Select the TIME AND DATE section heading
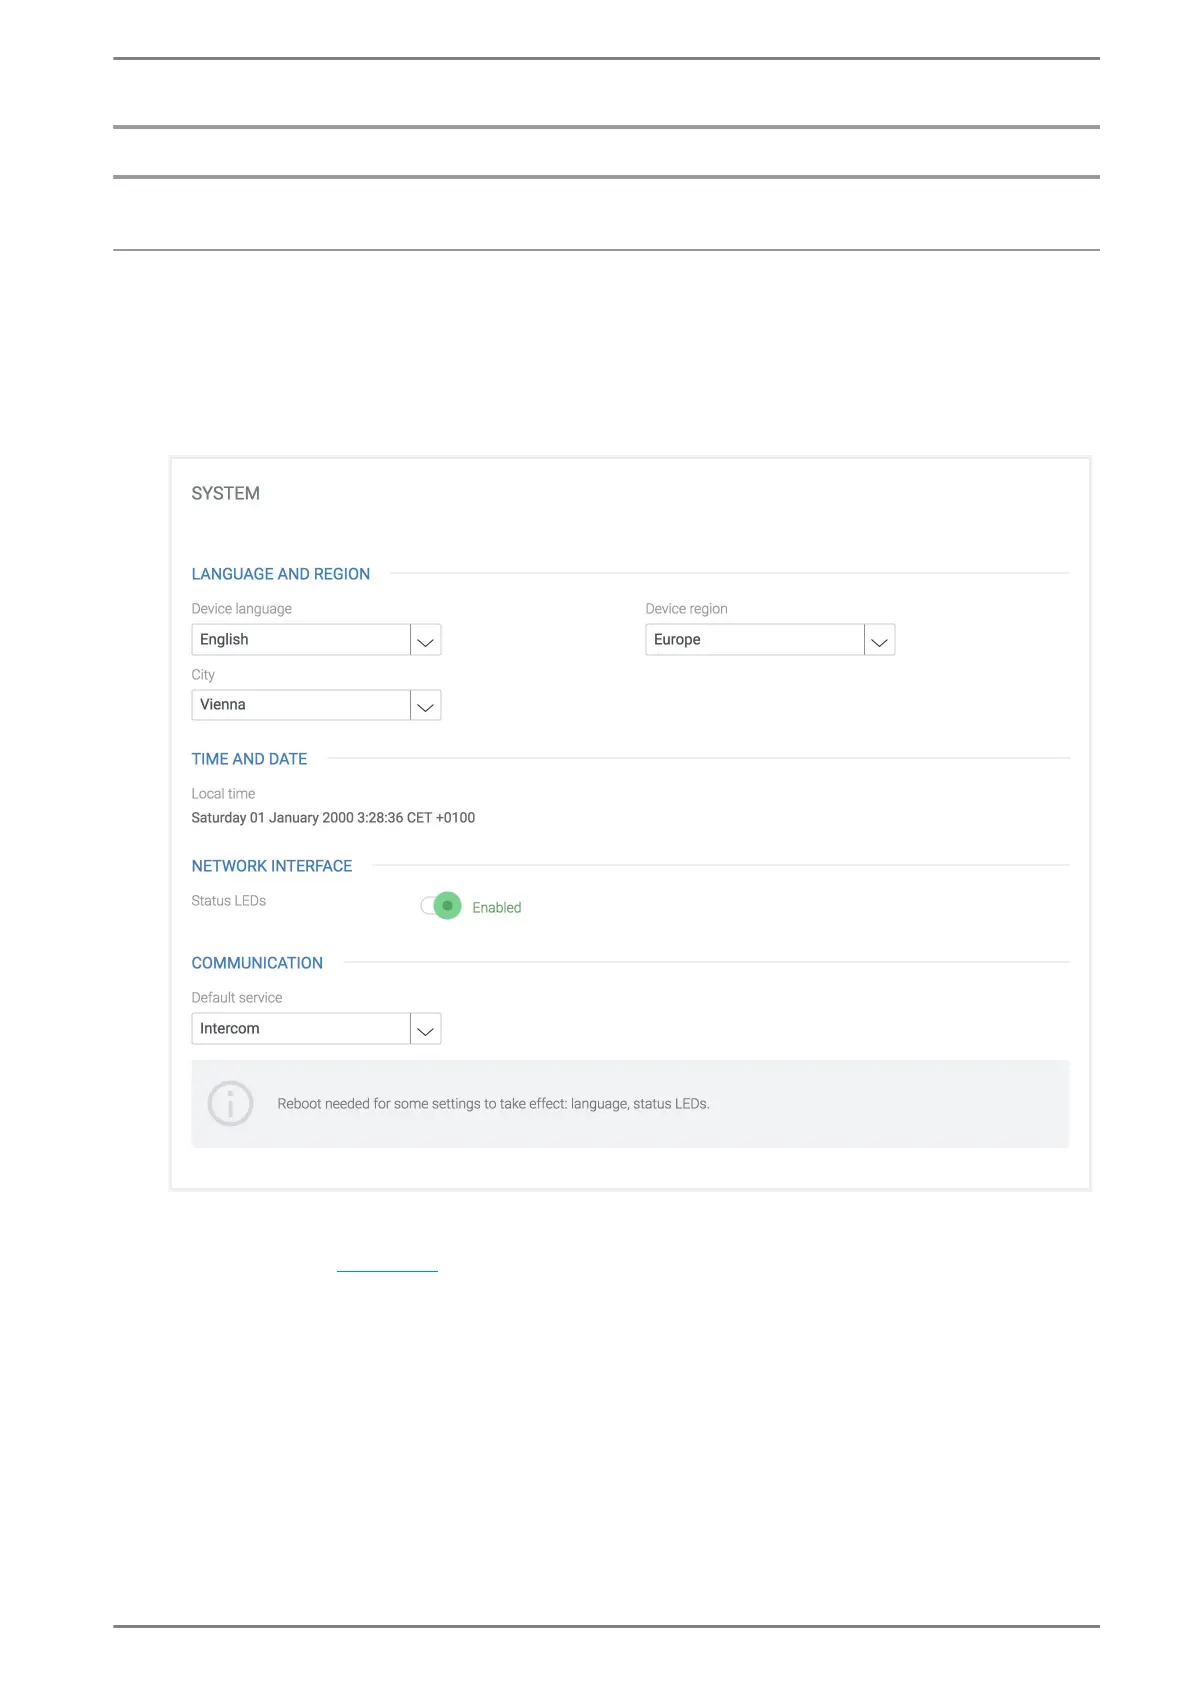The height and width of the screenshot is (1684, 1190). [249, 759]
